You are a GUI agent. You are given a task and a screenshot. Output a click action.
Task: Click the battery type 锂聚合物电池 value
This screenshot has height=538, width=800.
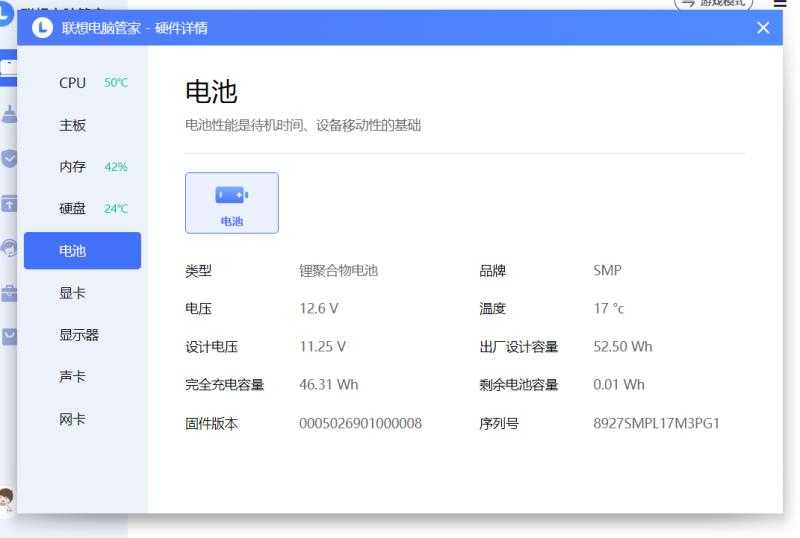point(338,271)
